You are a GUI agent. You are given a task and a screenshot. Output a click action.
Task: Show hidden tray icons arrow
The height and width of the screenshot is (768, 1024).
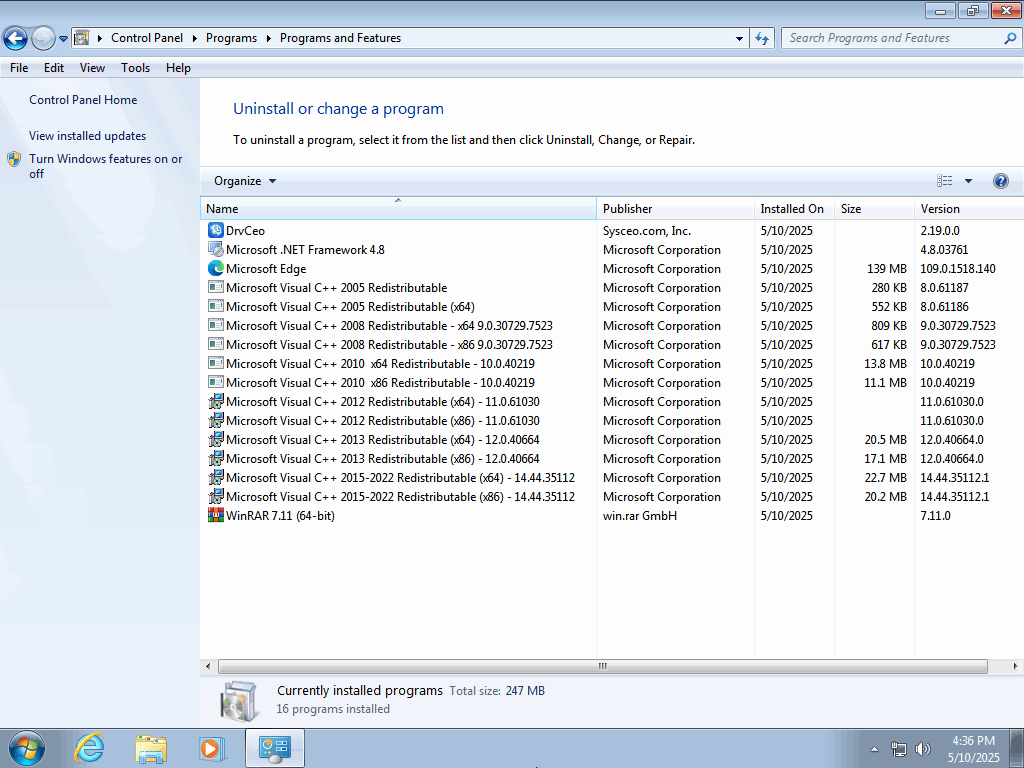tap(874, 749)
